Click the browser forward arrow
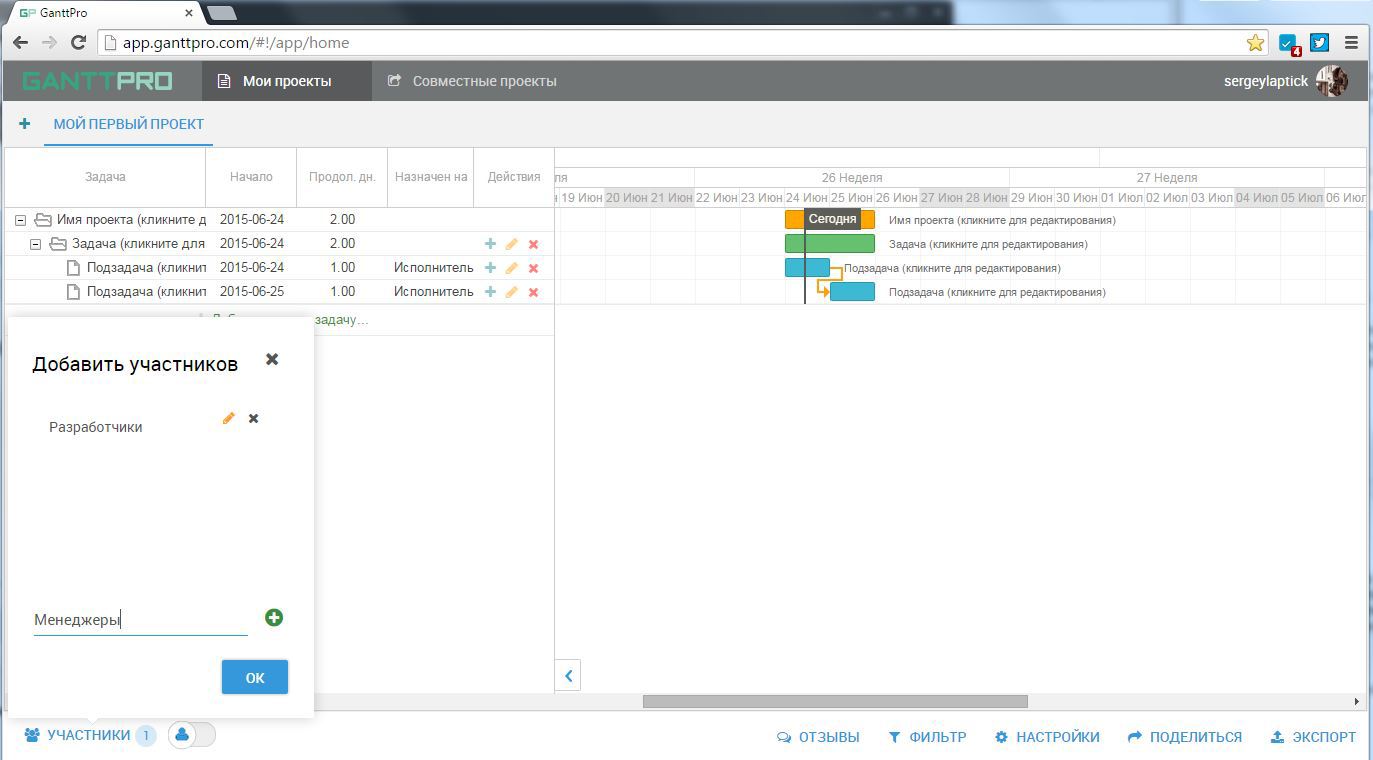This screenshot has width=1373, height=760. (49, 43)
